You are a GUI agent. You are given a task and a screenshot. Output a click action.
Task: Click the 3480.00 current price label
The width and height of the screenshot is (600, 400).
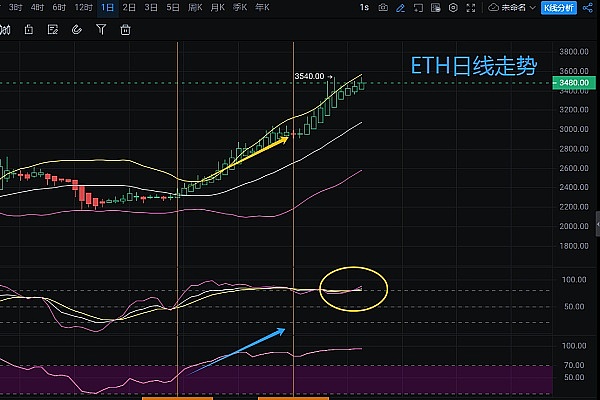pos(573,83)
